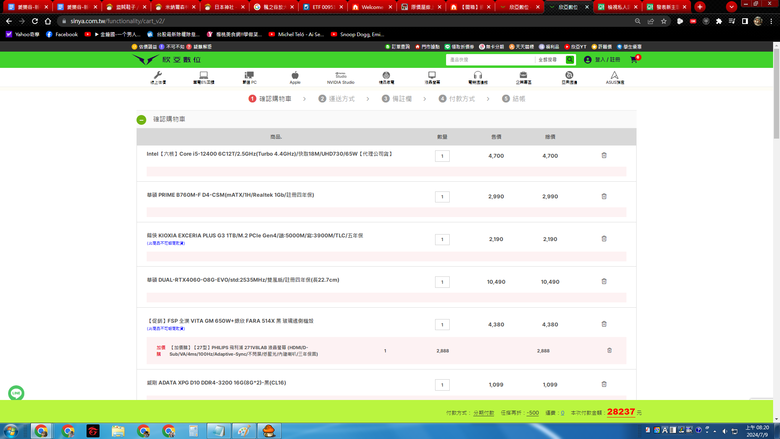This screenshot has width=780, height=439.
Task: Delete the ADATA XPG D10 DDR4-3200 item
Action: 604,384
